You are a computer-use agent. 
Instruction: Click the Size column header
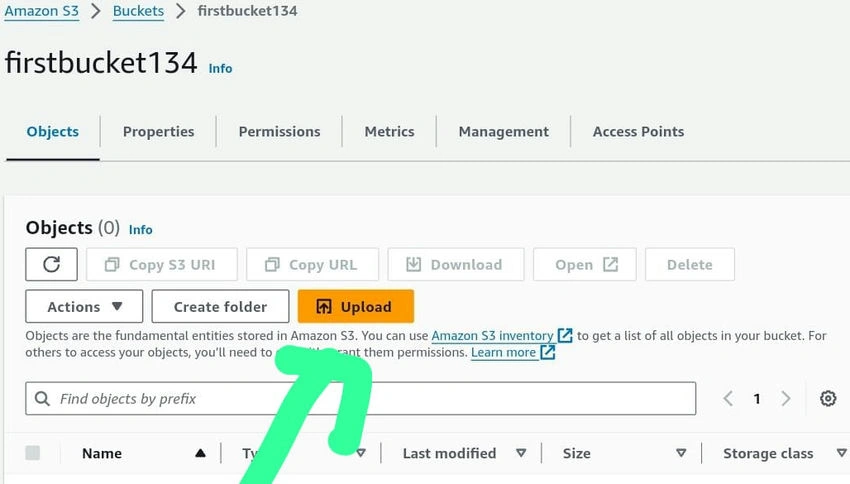576,453
